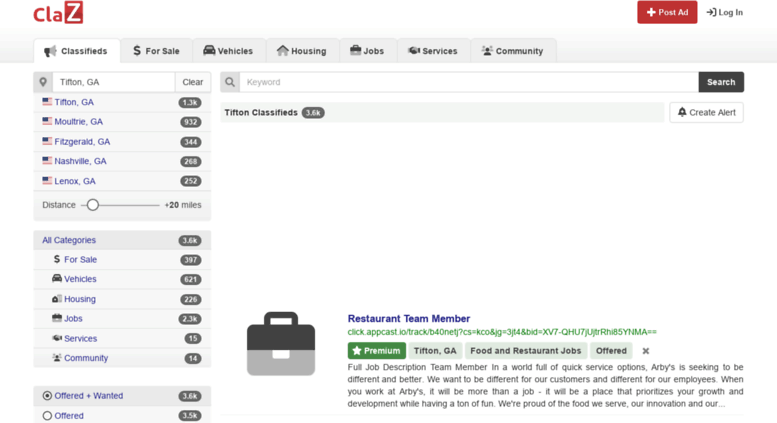
Task: Select Offered + Wanted radio option
Action: point(47,396)
